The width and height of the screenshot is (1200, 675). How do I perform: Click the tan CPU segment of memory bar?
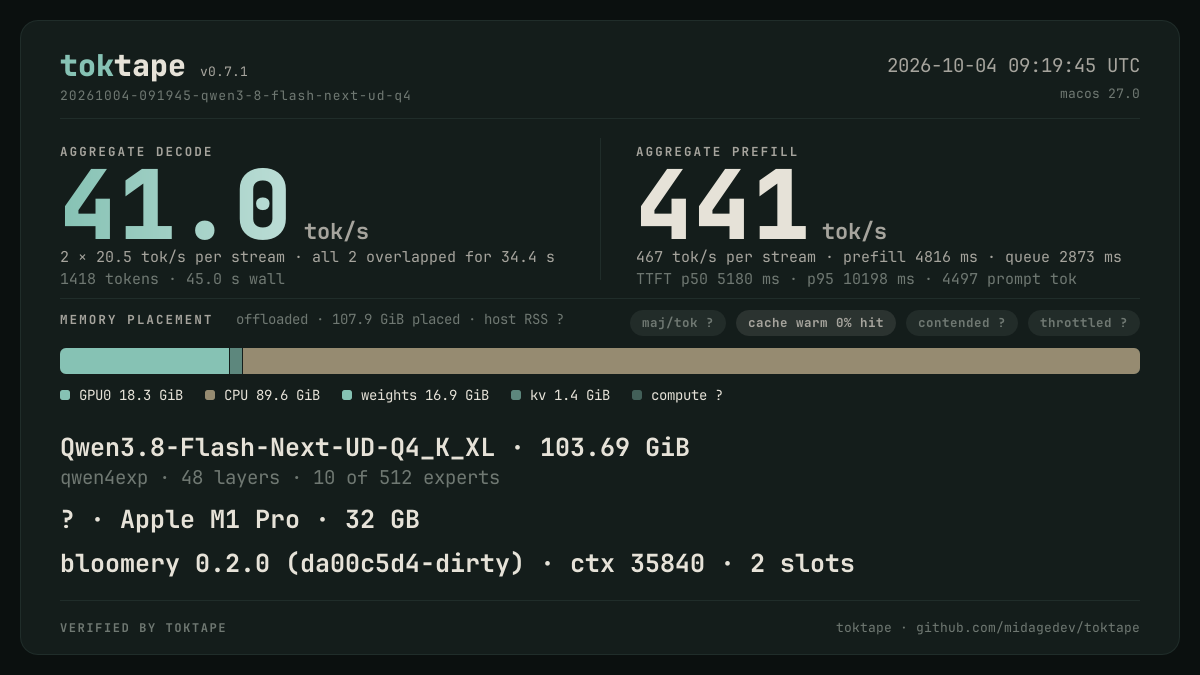pos(691,361)
